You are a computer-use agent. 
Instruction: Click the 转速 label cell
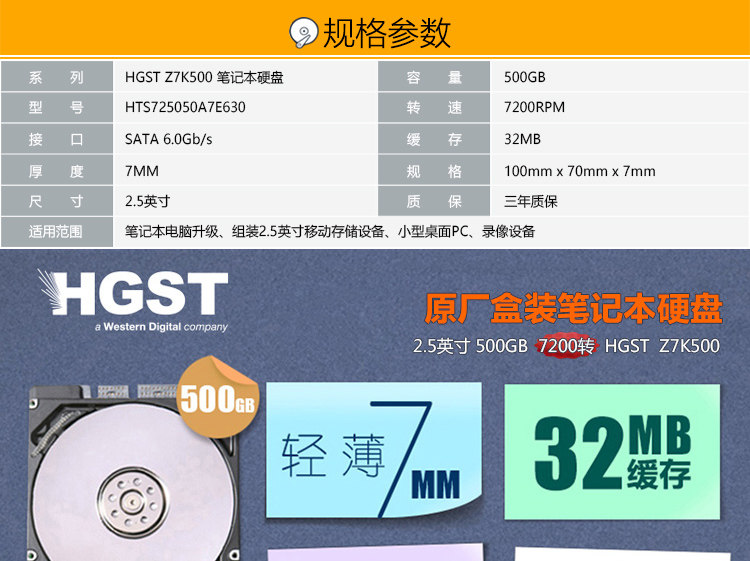(x=434, y=108)
